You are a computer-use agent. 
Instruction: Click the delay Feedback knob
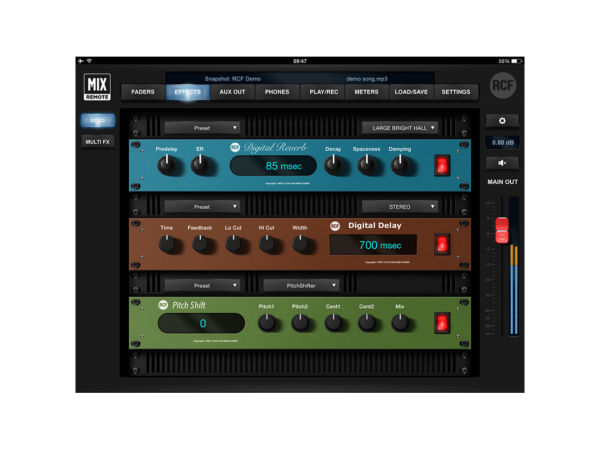pyautogui.click(x=200, y=244)
